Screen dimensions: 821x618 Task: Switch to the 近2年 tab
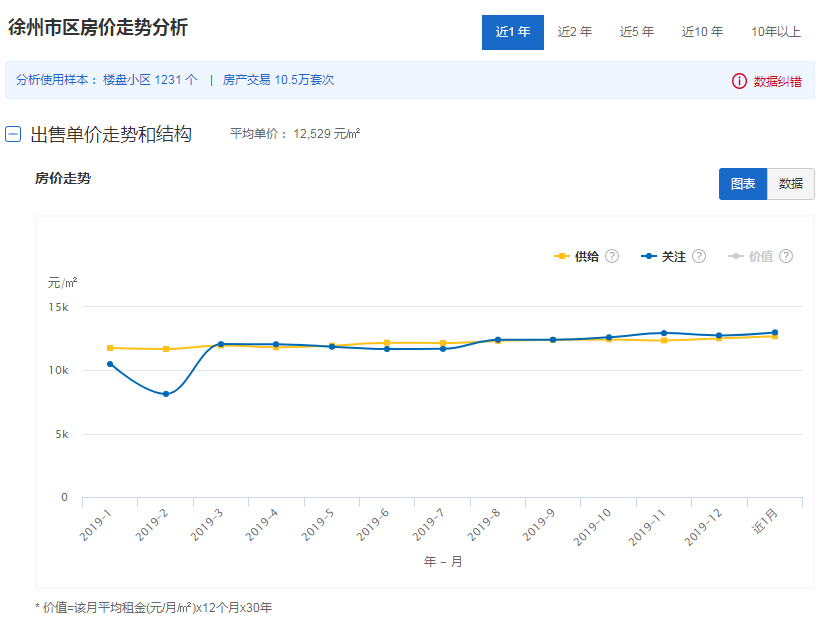(x=575, y=32)
